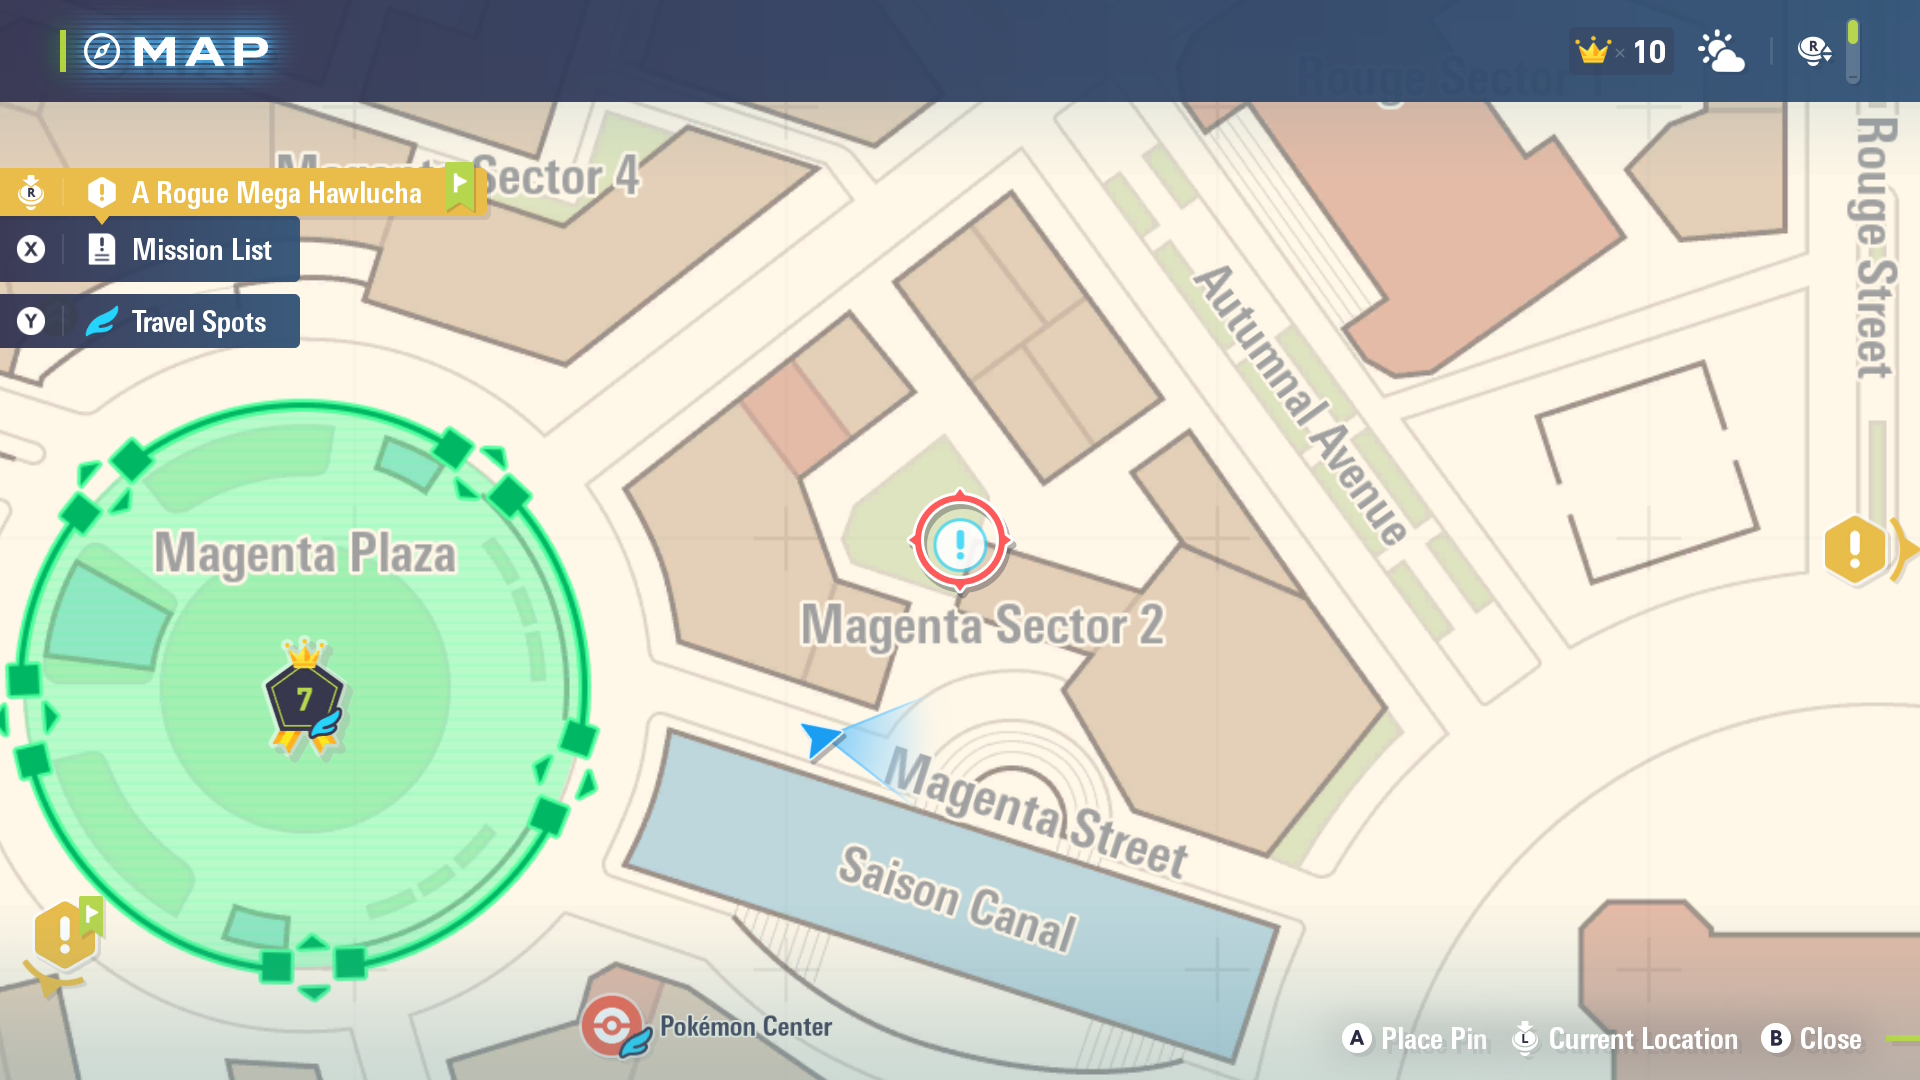Click the blue player location arrow
This screenshot has height=1080, width=1920.
tap(822, 740)
